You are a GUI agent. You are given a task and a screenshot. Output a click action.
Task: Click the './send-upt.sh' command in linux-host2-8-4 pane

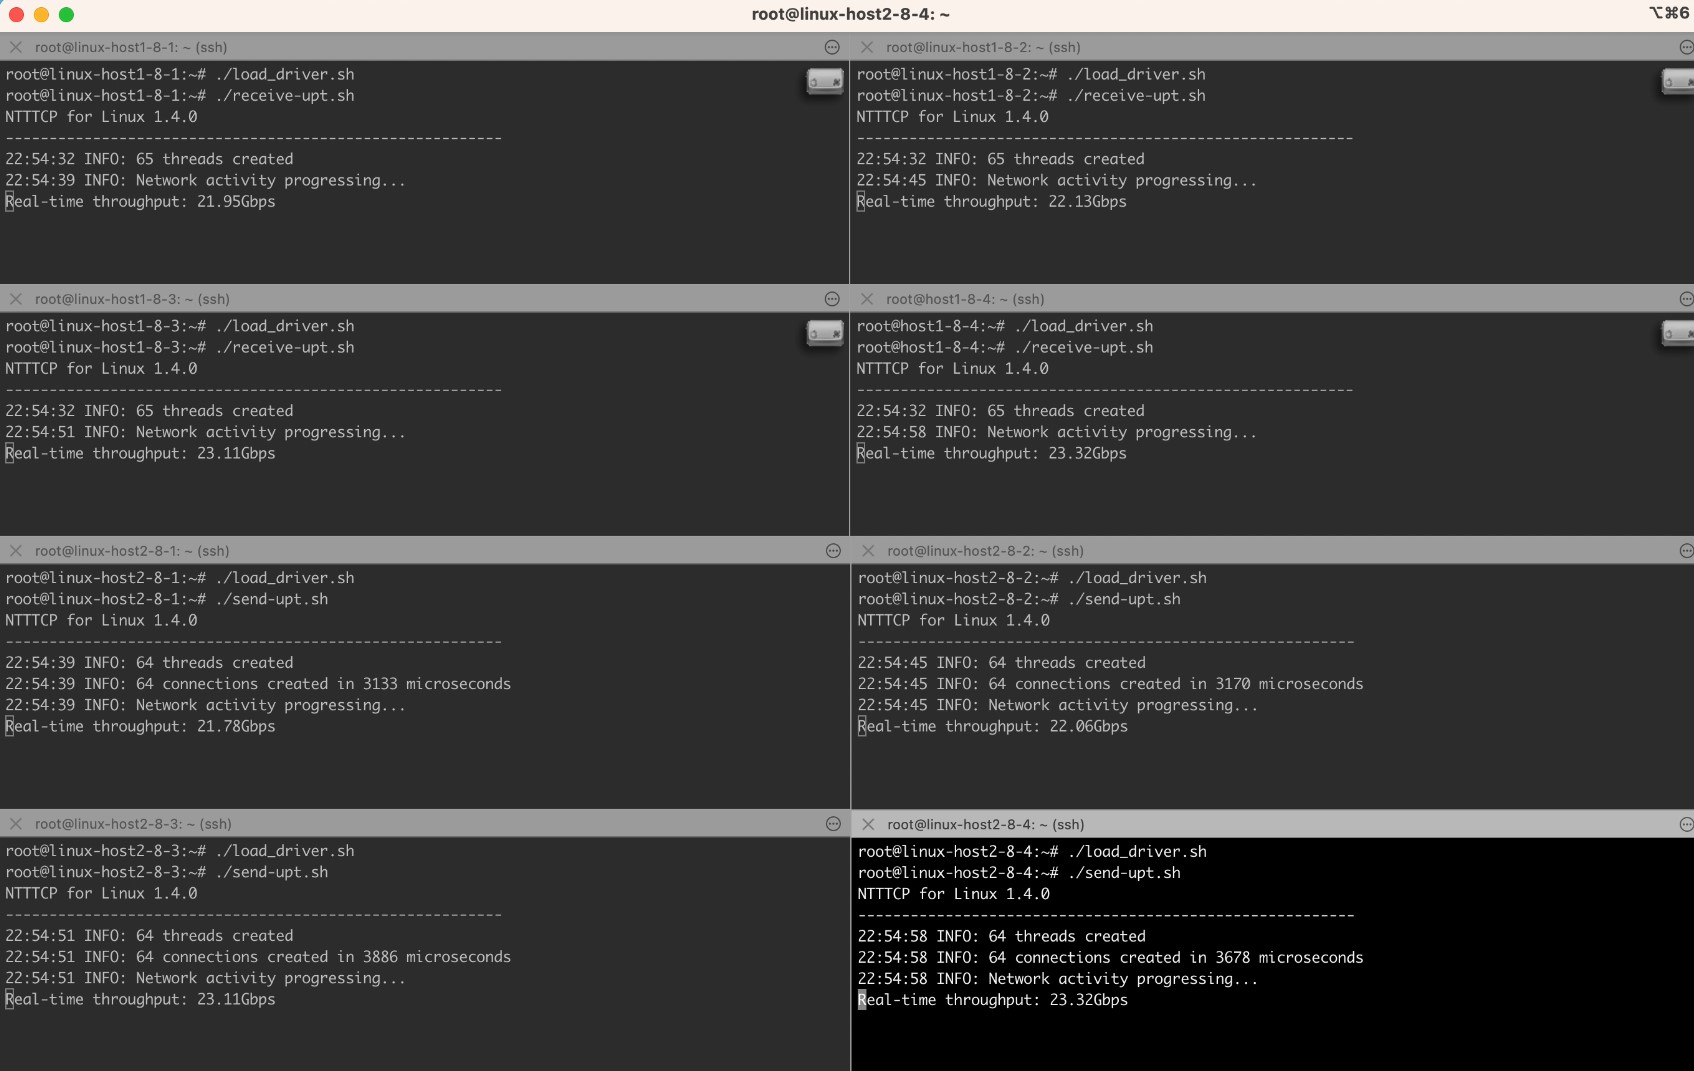point(1124,874)
